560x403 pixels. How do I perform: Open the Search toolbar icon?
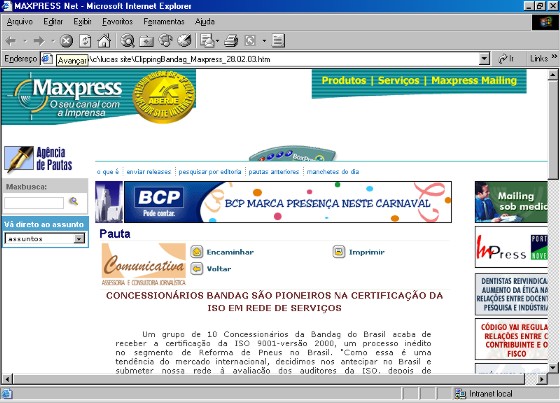click(127, 41)
